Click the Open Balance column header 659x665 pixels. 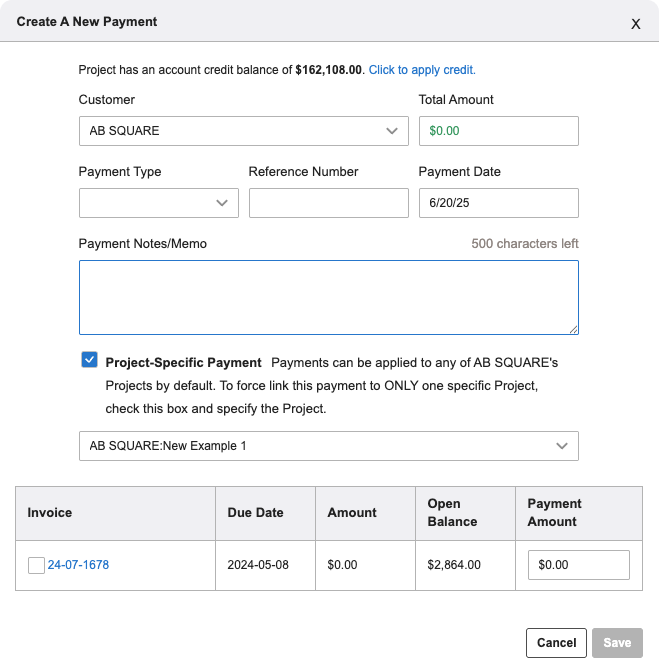click(x=465, y=513)
